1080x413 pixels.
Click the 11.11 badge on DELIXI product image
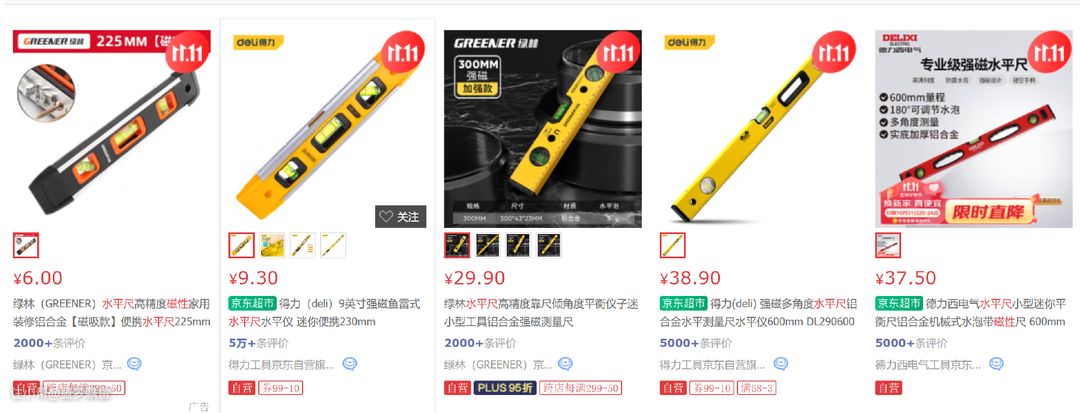click(1049, 52)
